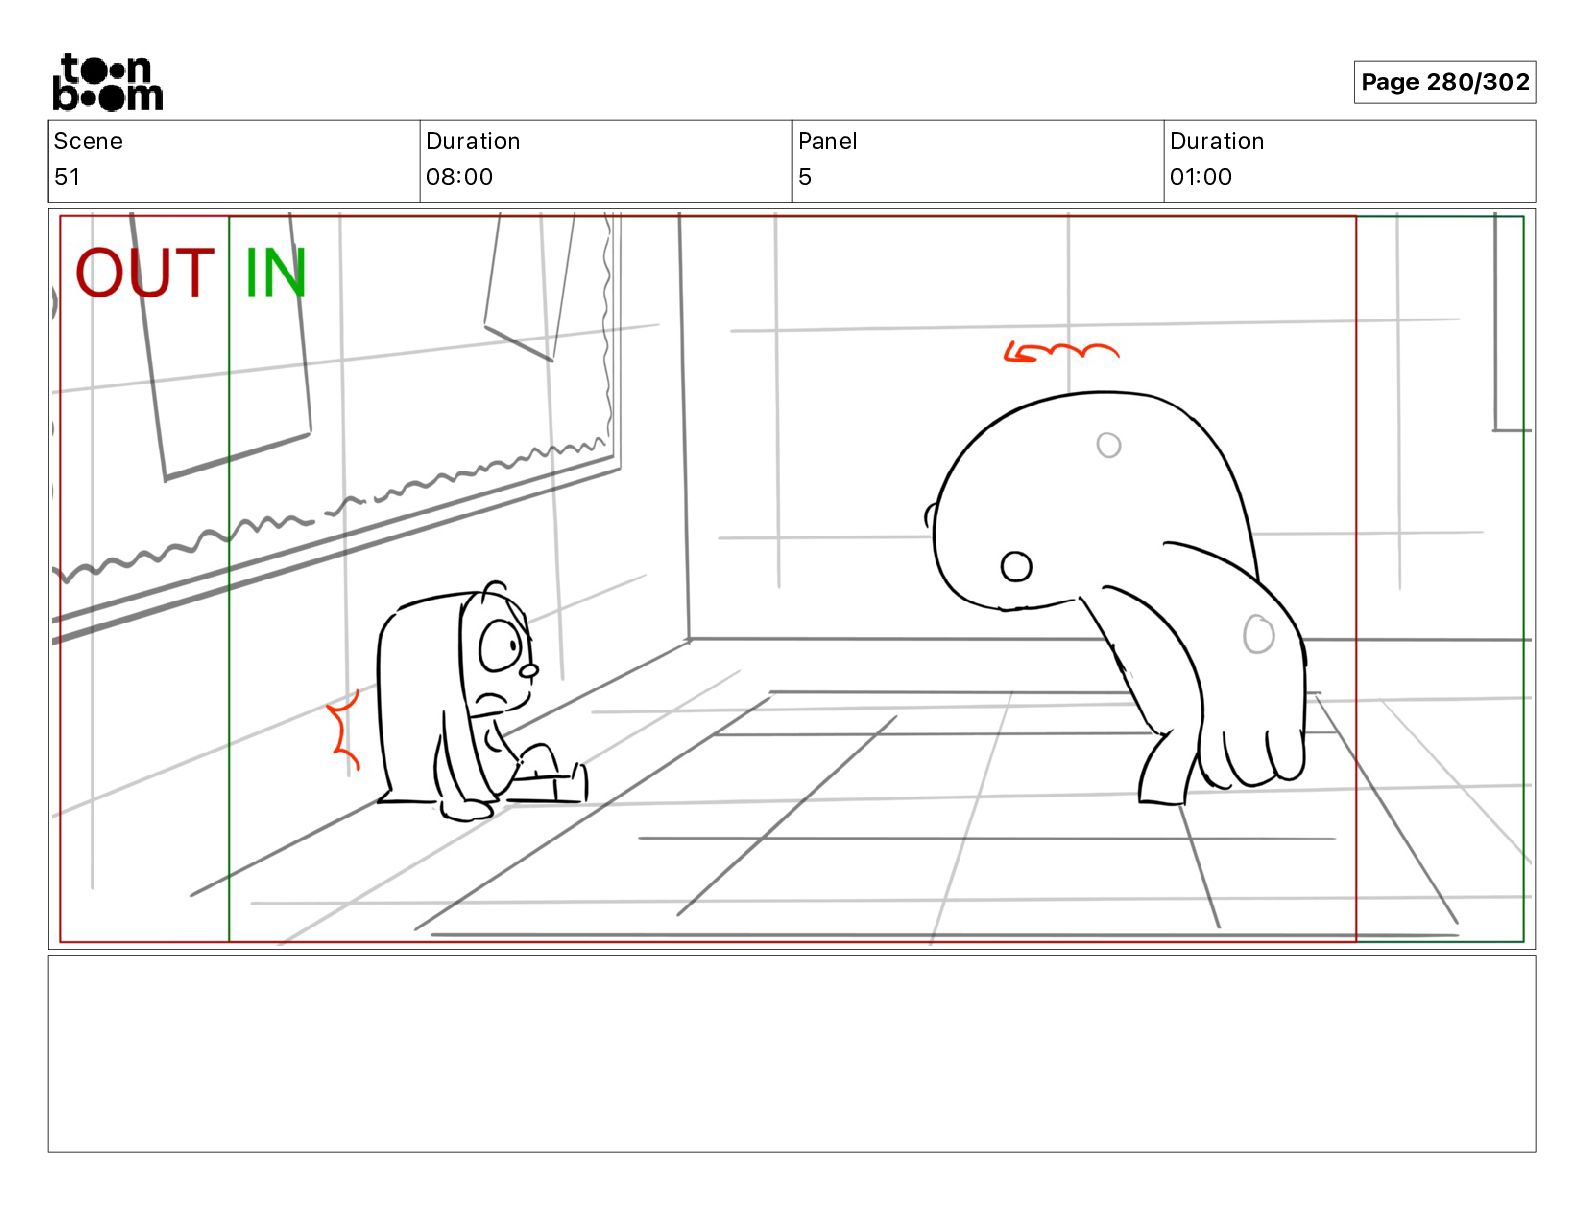Select the Scene 51 field
Screen dimensions: 1584x1224
pyautogui.click(x=234, y=161)
